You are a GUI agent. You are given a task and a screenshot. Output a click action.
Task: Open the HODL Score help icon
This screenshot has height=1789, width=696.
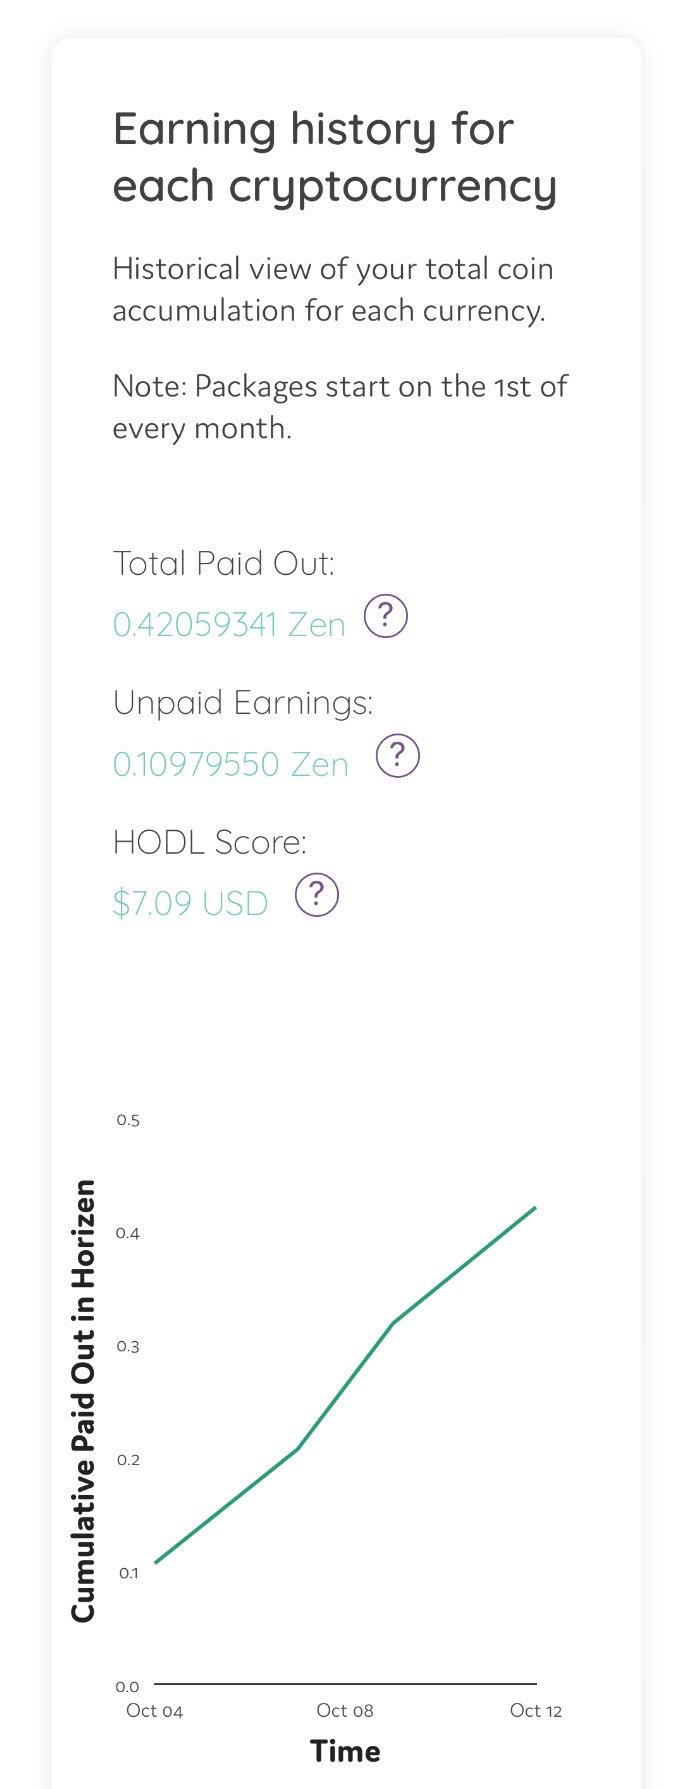point(317,896)
